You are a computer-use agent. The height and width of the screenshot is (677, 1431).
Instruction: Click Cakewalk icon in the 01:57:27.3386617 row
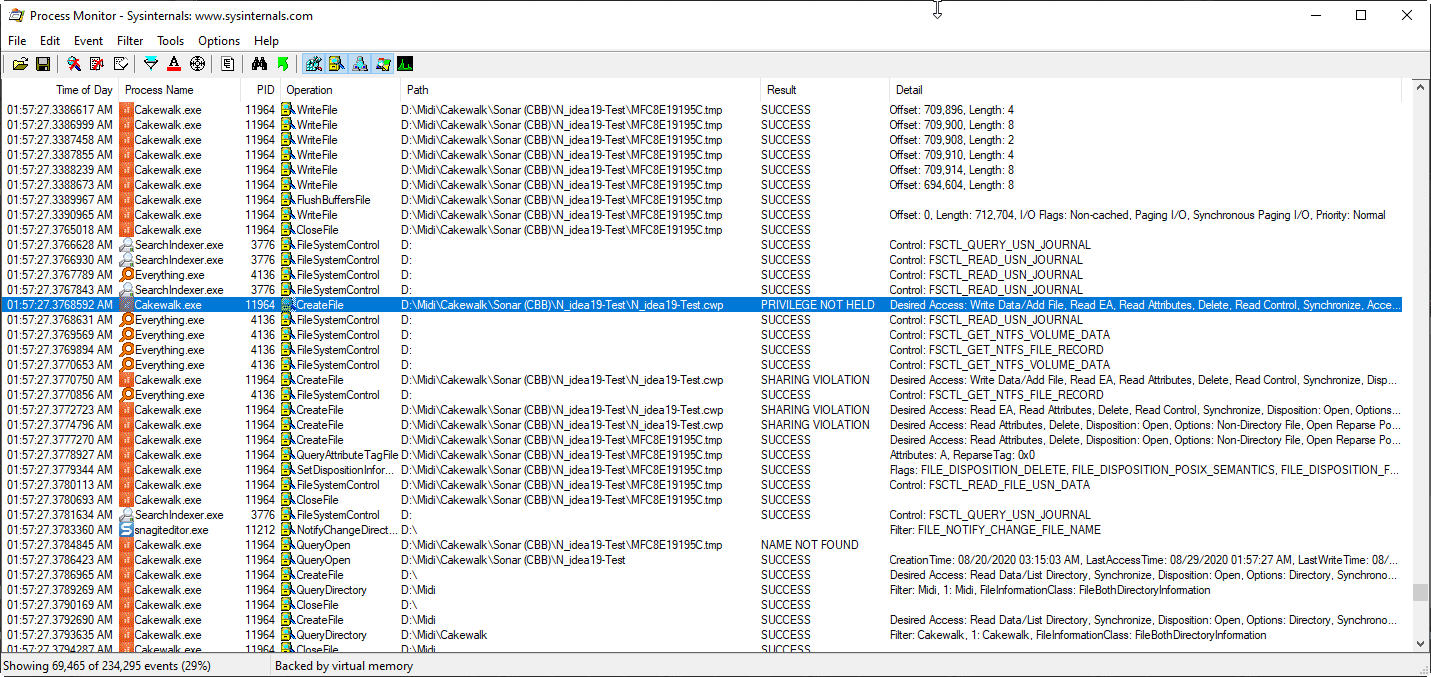[x=126, y=110]
